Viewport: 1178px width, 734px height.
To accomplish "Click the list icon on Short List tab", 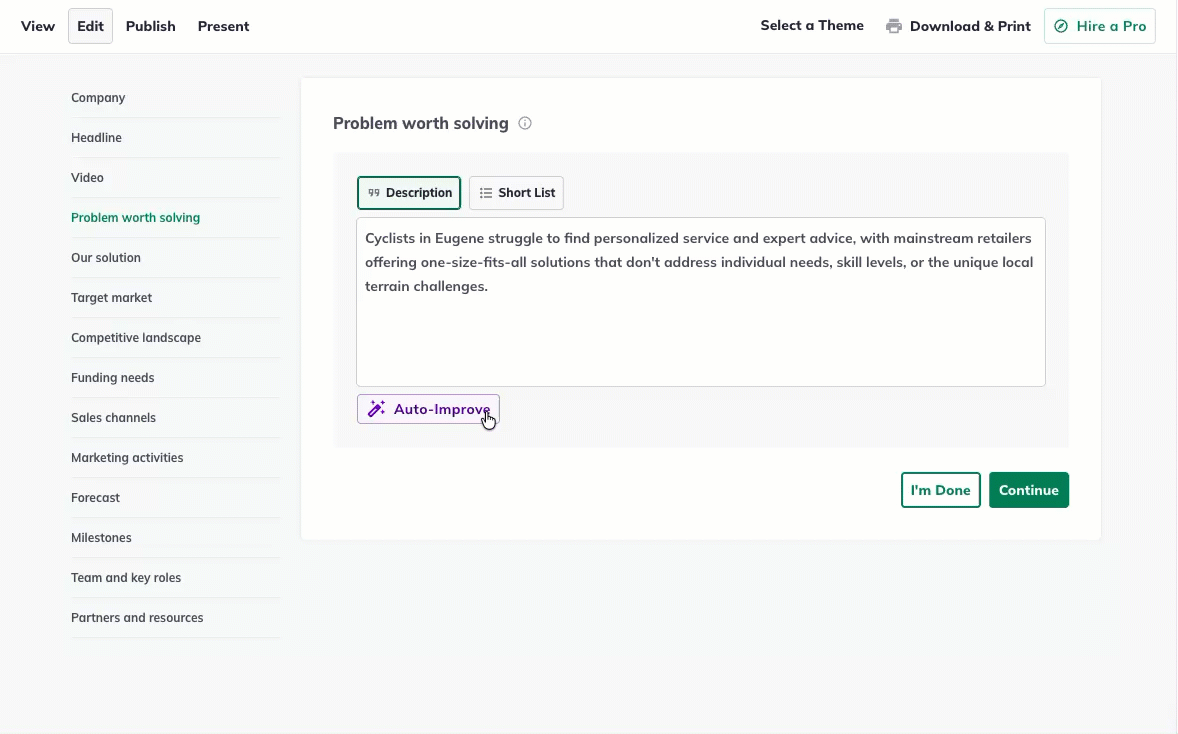I will [486, 192].
